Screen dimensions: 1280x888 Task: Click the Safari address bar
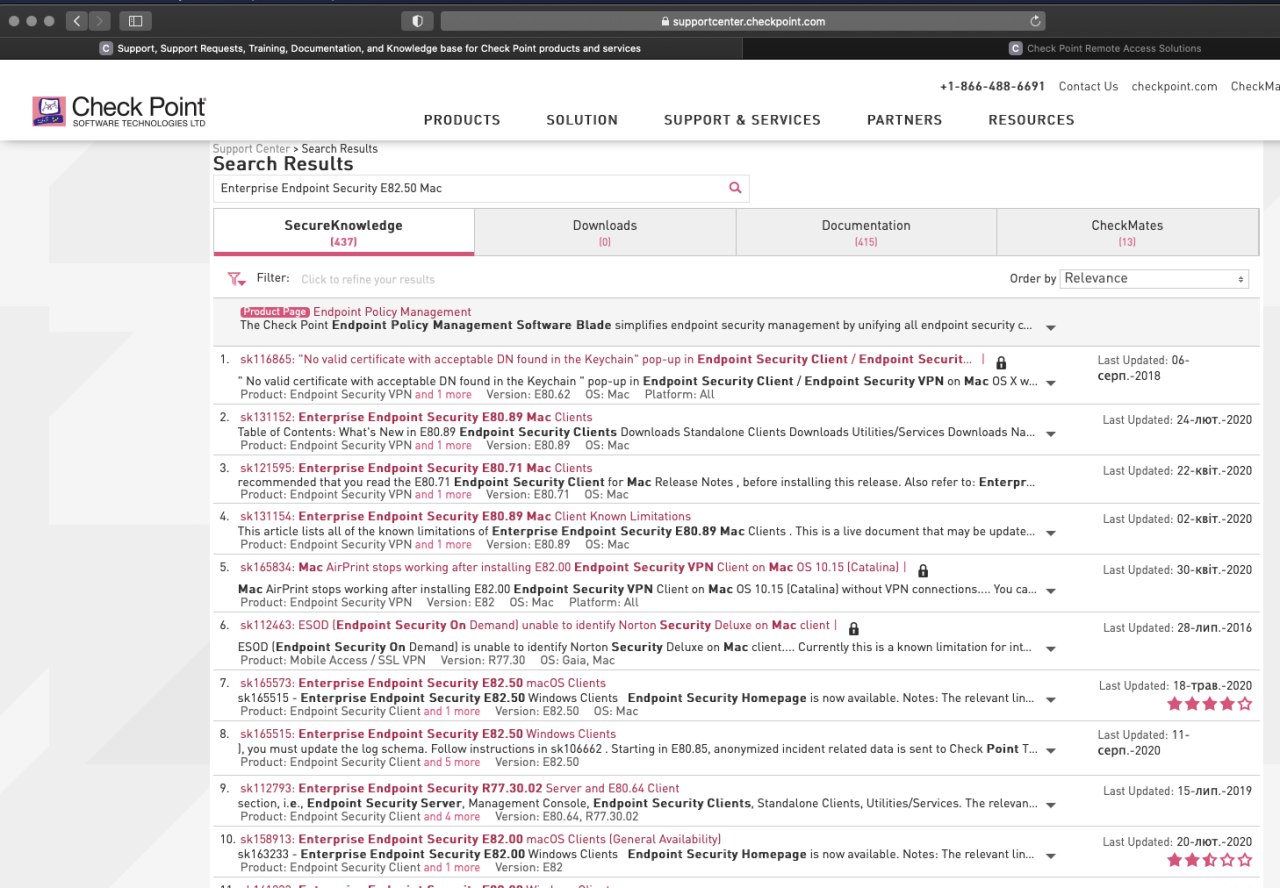coord(743,21)
